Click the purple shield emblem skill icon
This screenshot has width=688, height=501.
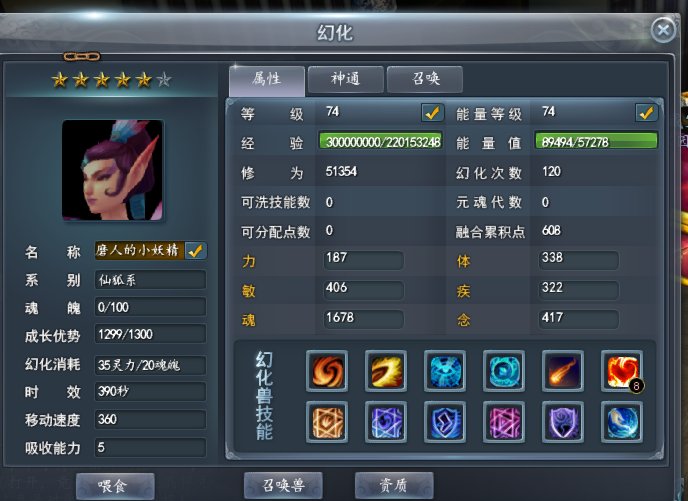point(563,422)
